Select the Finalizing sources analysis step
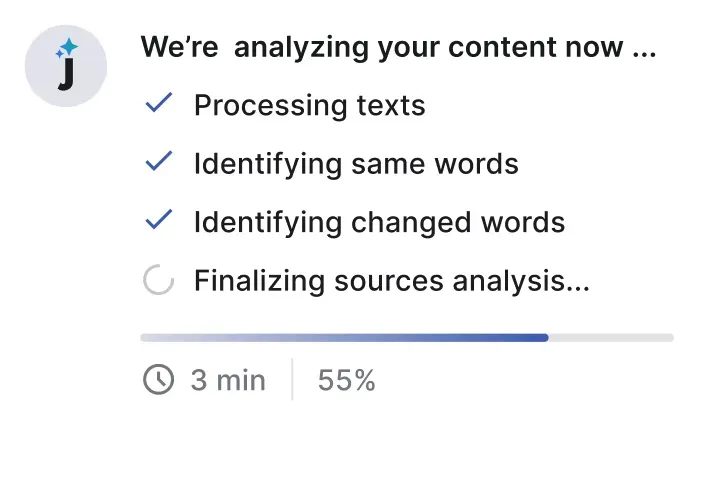716x488 pixels. 392,280
